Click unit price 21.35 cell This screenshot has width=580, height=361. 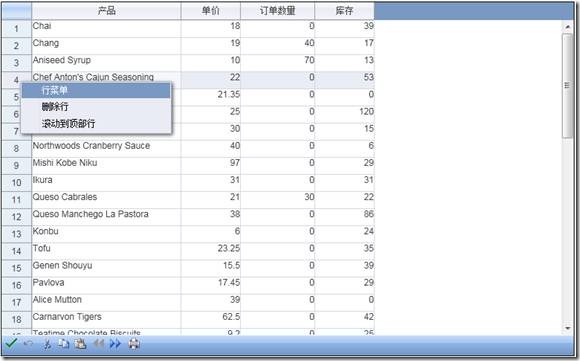(211, 97)
